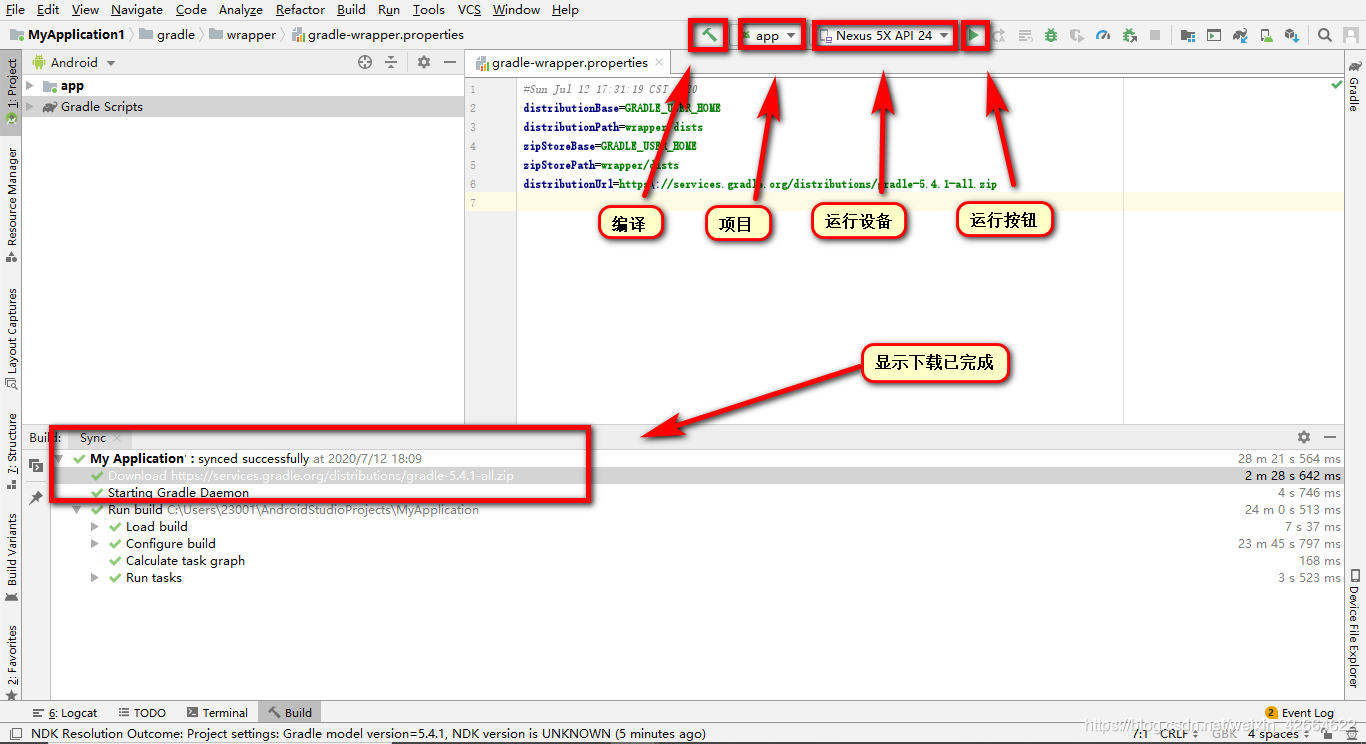This screenshot has height=744, width=1366.
Task: Start a Debug session with the bug icon
Action: point(1051,35)
